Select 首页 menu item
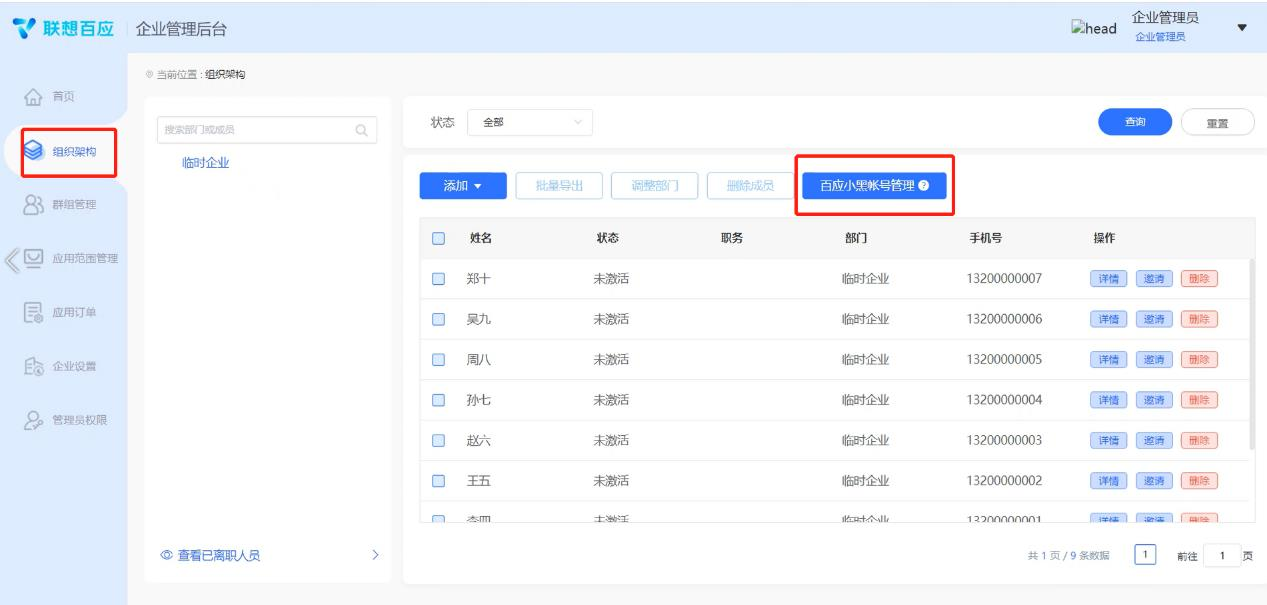The height and width of the screenshot is (605, 1267). coord(61,98)
